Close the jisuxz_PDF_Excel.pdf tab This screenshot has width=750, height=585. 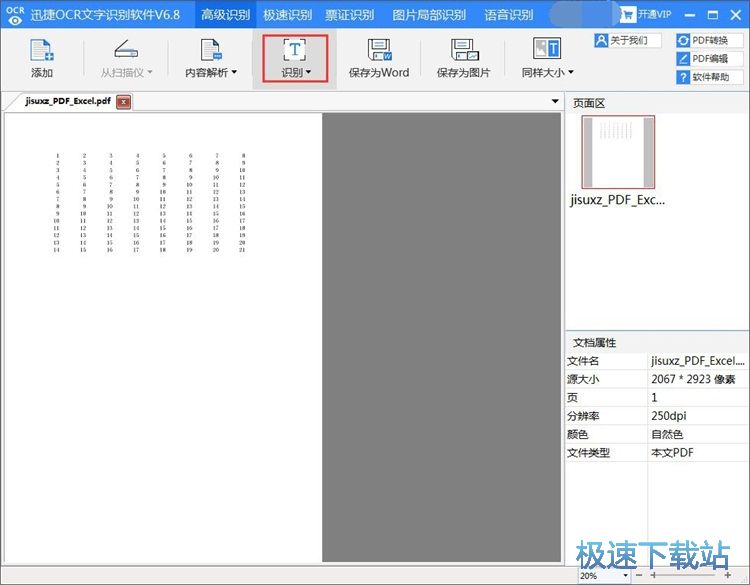click(123, 102)
